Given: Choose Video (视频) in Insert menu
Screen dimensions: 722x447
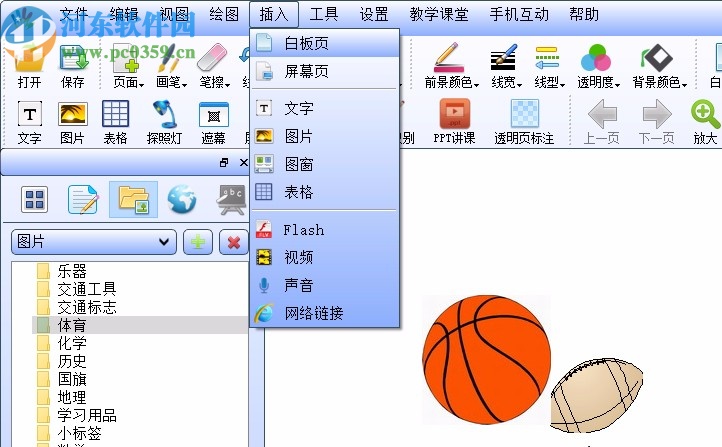Looking at the screenshot, I should pyautogui.click(x=325, y=257).
